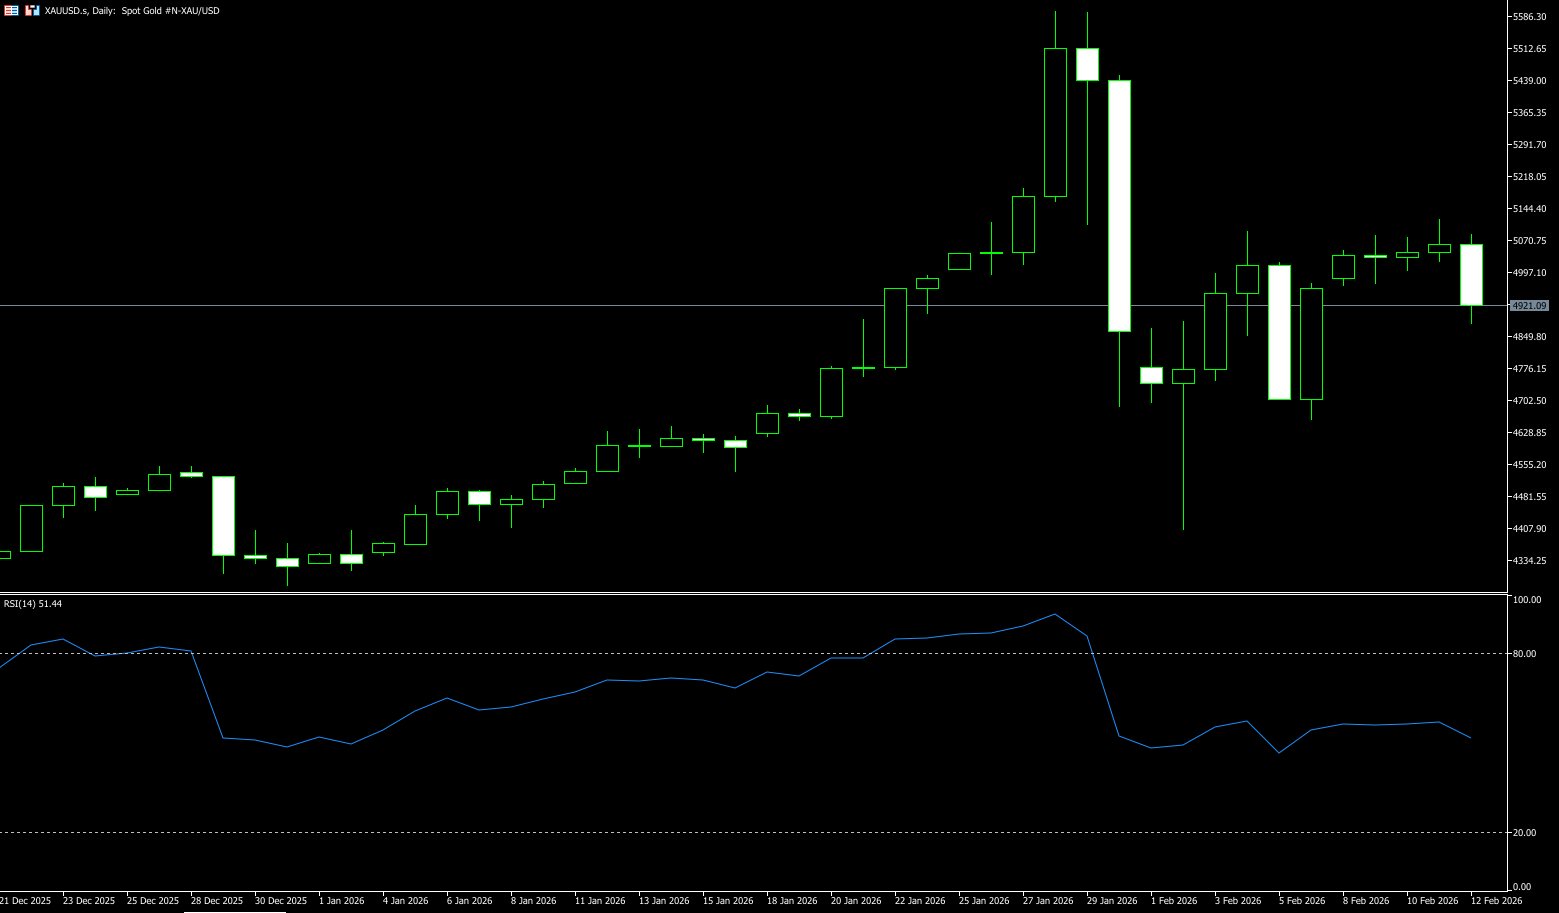Click the 21 Dec 2025 date label
Image resolution: width=1559 pixels, height=913 pixels.
click(x=26, y=901)
